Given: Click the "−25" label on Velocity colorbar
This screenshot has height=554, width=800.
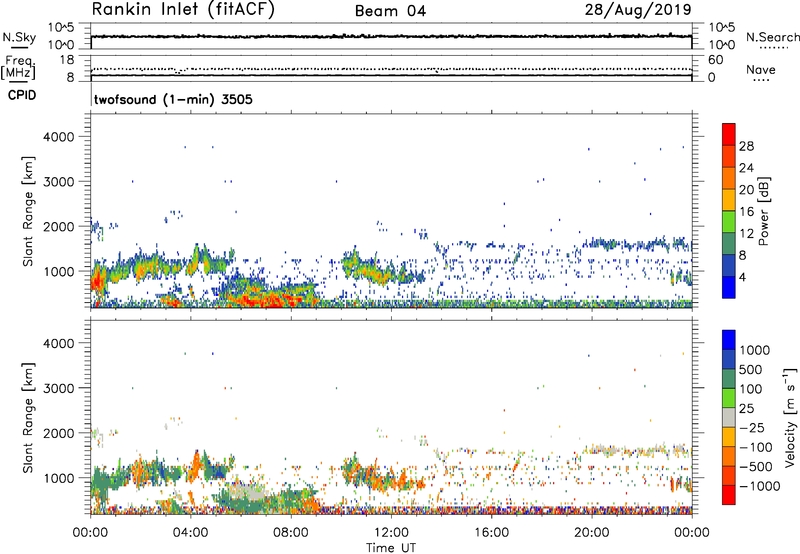Looking at the screenshot, I should point(752,428).
